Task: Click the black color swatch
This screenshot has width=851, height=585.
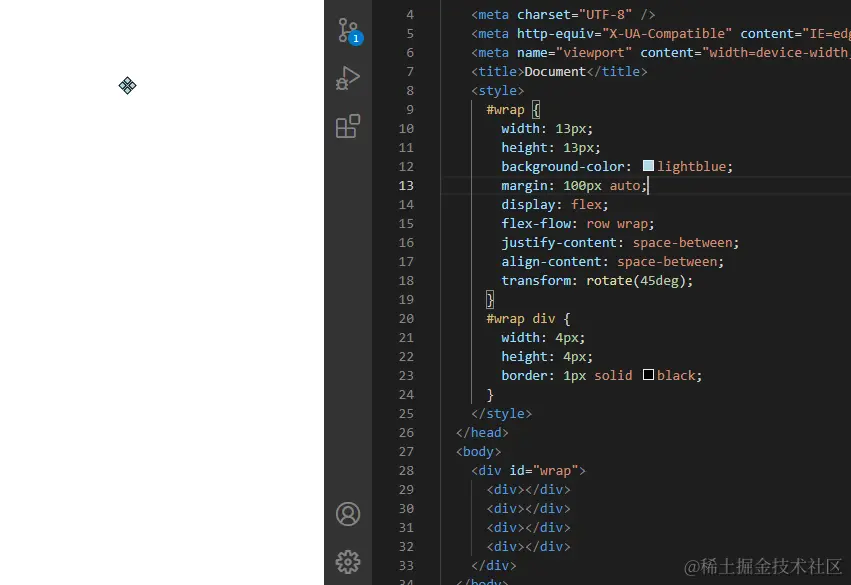Action: coord(648,374)
